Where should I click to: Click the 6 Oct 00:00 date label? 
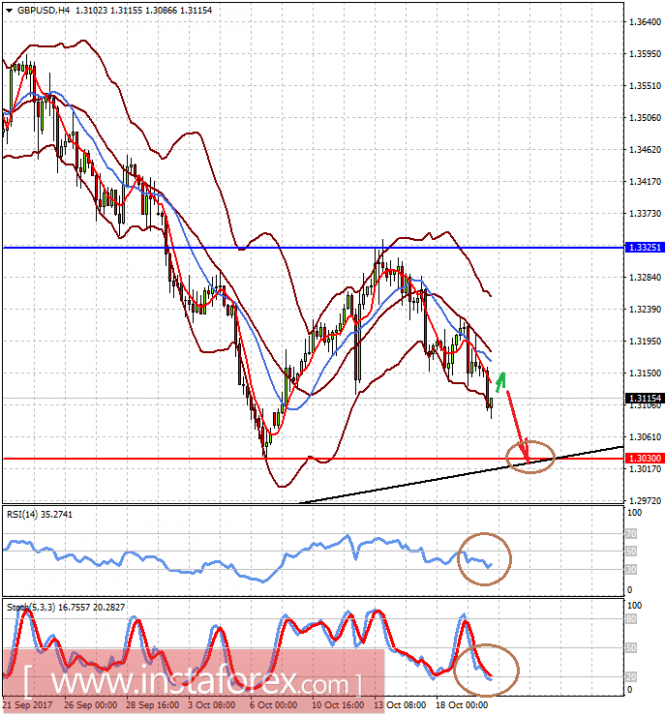(273, 705)
